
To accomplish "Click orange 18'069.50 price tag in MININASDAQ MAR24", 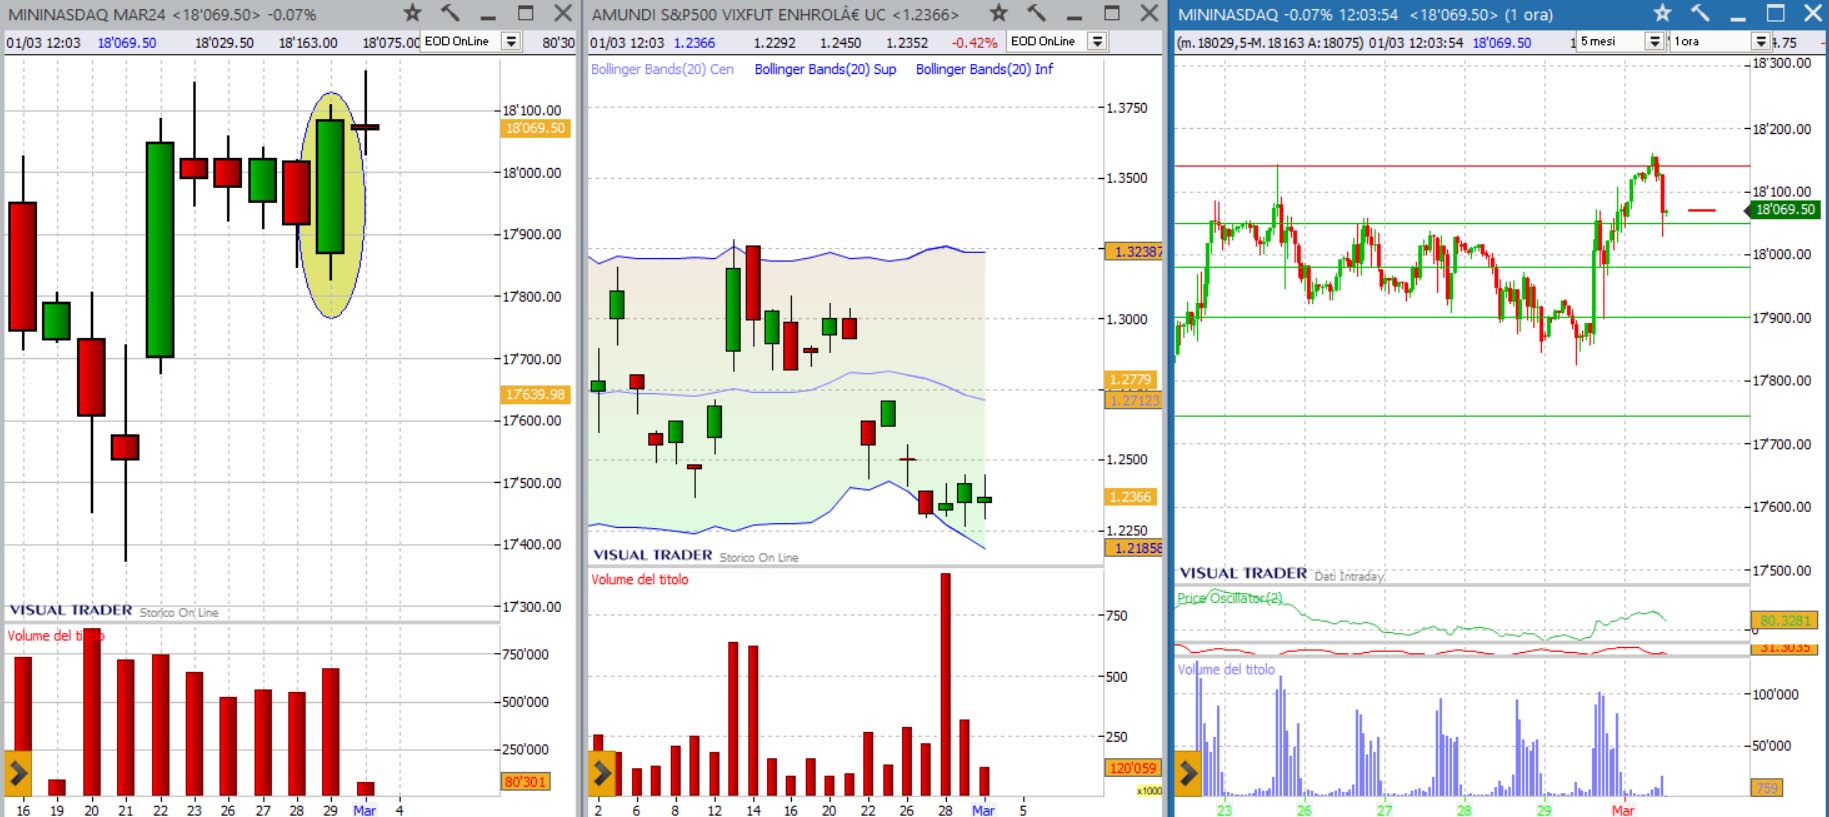I will pyautogui.click(x=535, y=128).
